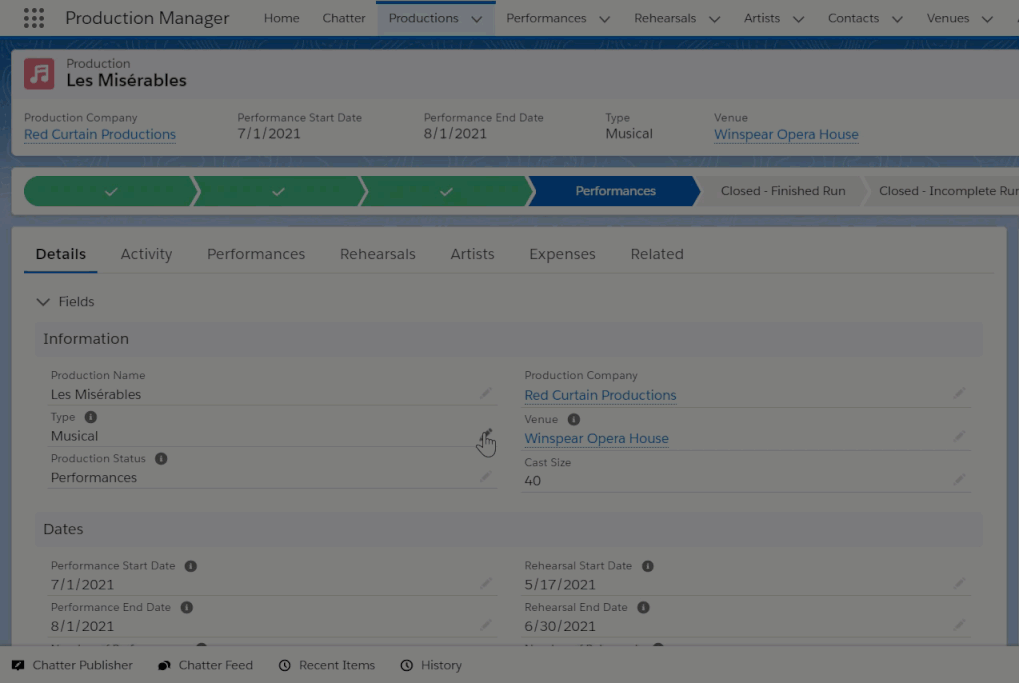Open the Artists nav dropdown chevron
This screenshot has height=683, width=1019.
pyautogui.click(x=798, y=19)
